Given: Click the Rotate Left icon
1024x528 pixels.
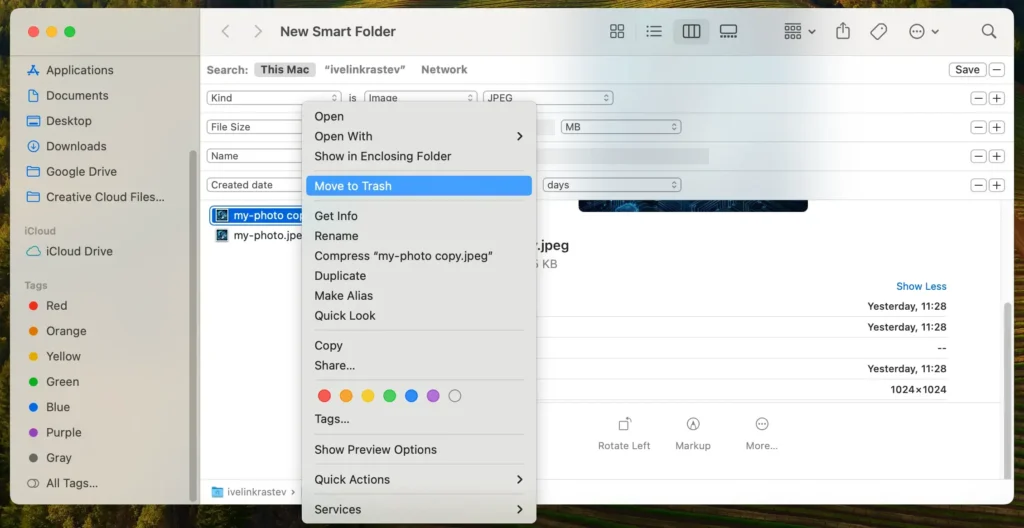Looking at the screenshot, I should click(624, 424).
